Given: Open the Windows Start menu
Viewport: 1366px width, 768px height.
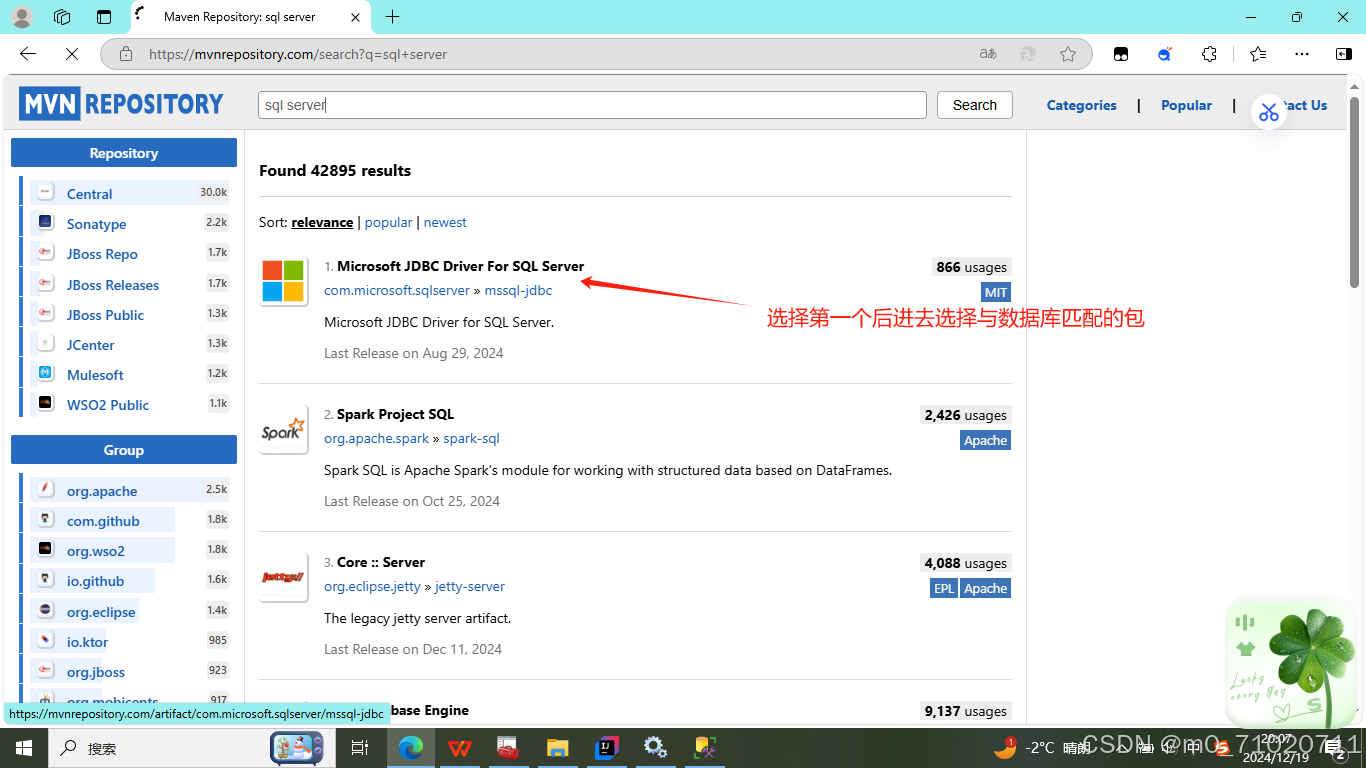Looking at the screenshot, I should [24, 747].
